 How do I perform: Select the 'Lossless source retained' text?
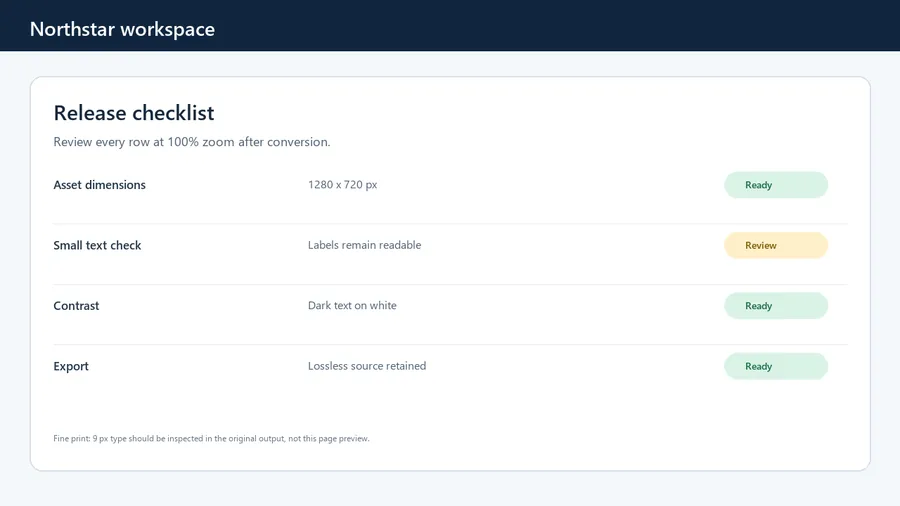(367, 366)
